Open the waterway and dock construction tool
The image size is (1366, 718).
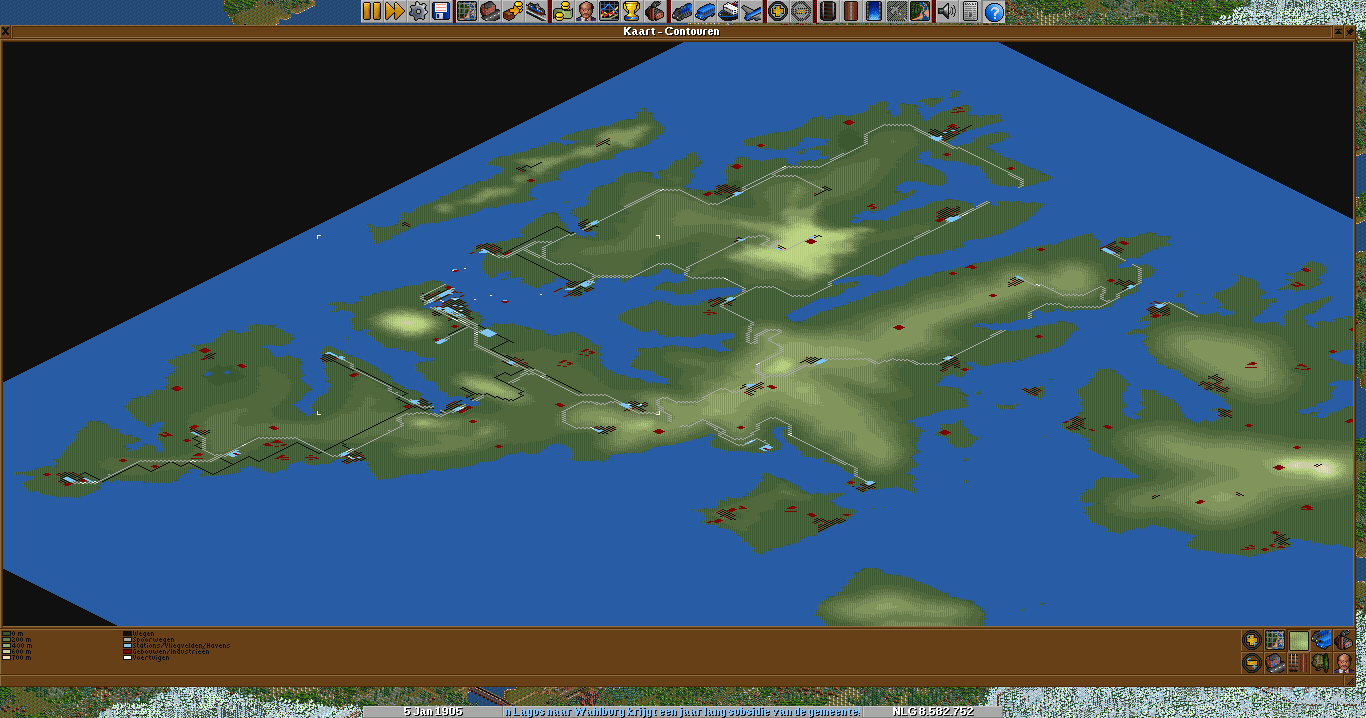point(874,11)
